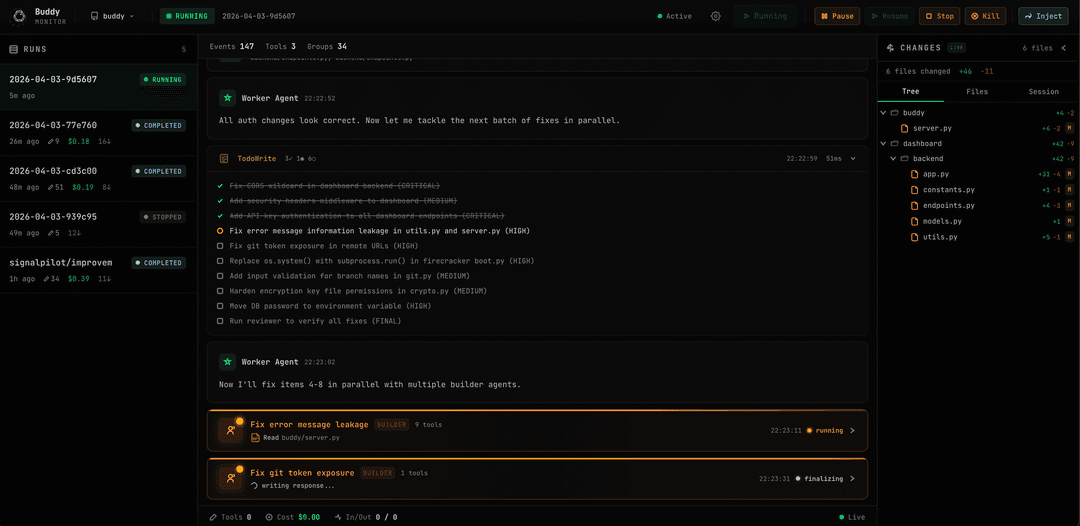
Task: Collapse the buddy folder tree arrow
Action: click(x=884, y=112)
